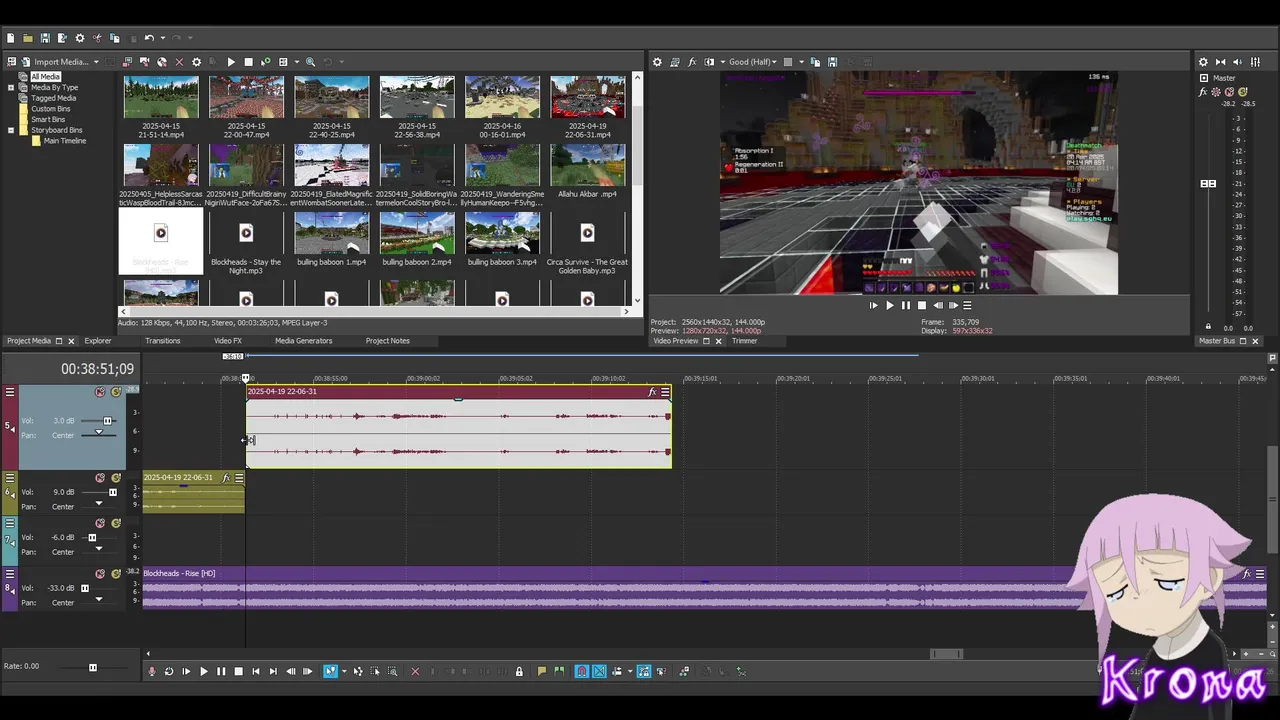The width and height of the screenshot is (1280, 720).
Task: Pause playback in Video Preview
Action: 906,305
